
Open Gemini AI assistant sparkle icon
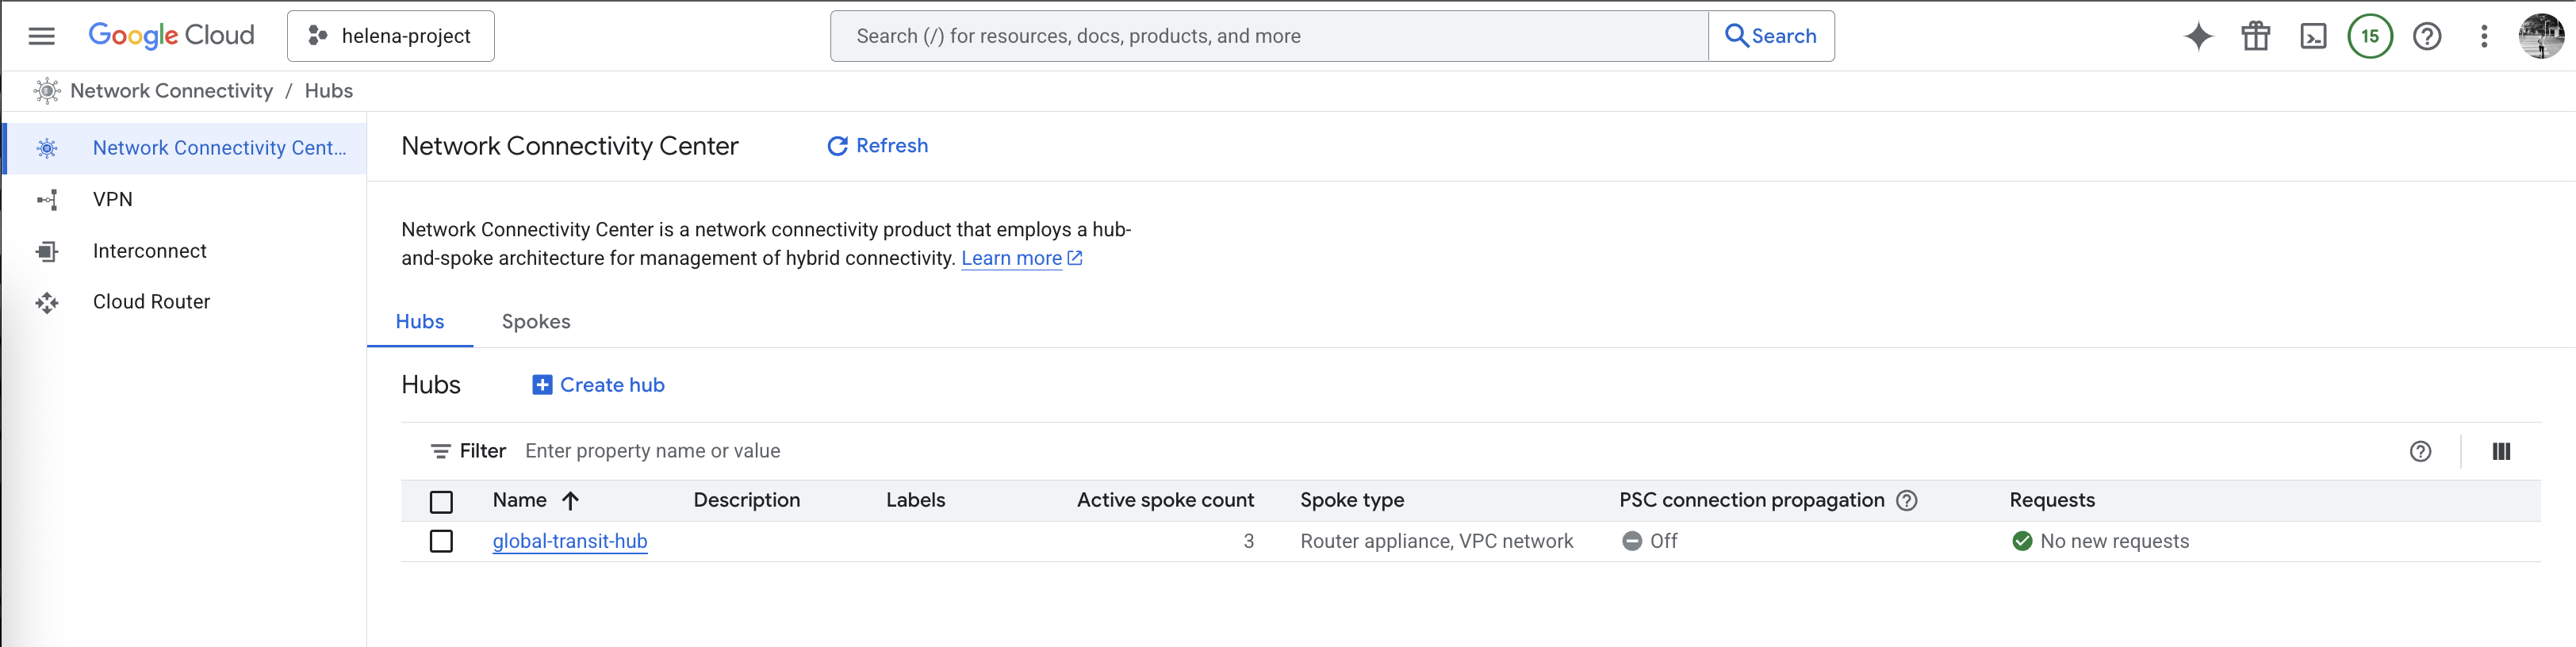[x=2198, y=36]
